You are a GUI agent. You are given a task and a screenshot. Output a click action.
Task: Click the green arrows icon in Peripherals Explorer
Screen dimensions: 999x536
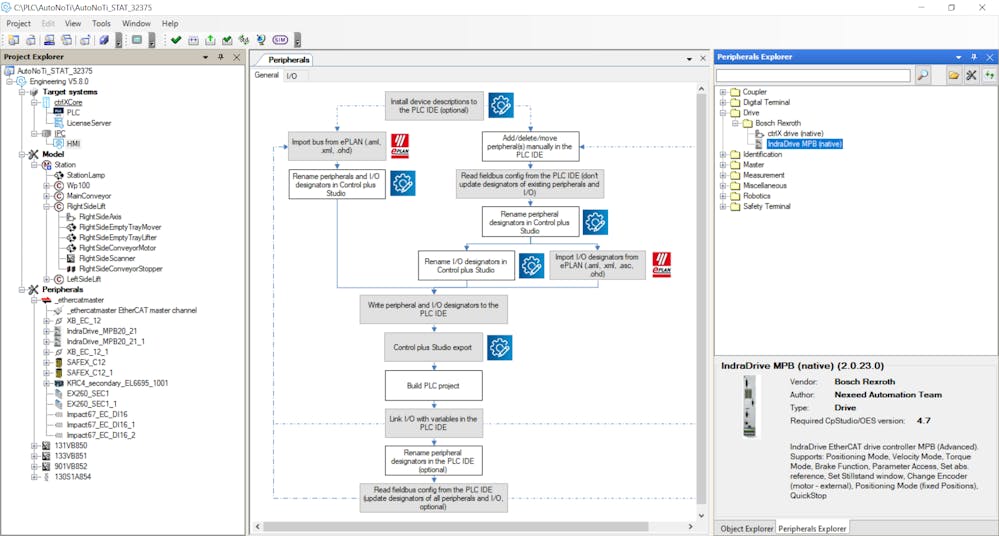click(x=989, y=75)
